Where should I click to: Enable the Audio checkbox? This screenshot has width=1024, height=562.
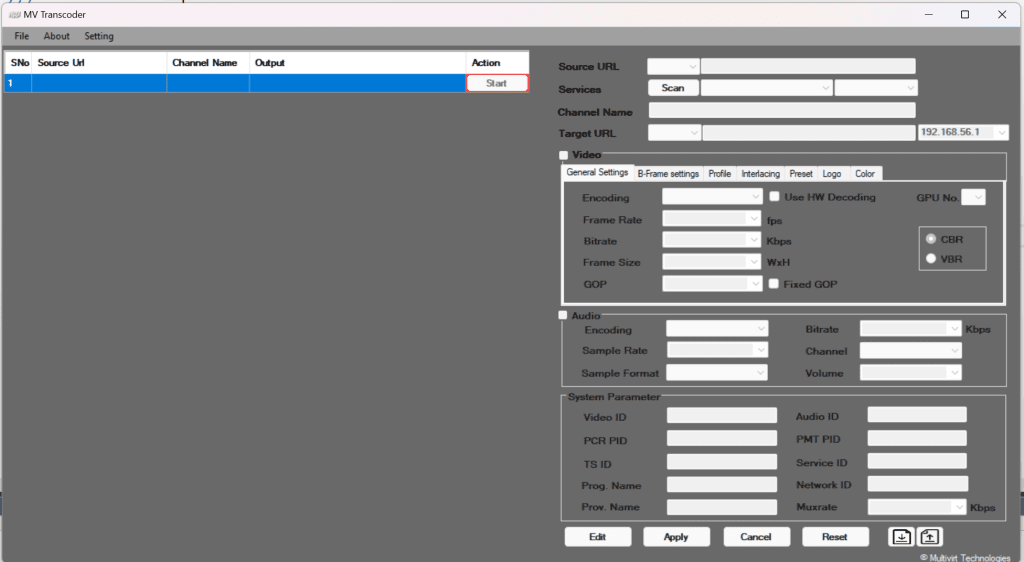pyautogui.click(x=564, y=315)
